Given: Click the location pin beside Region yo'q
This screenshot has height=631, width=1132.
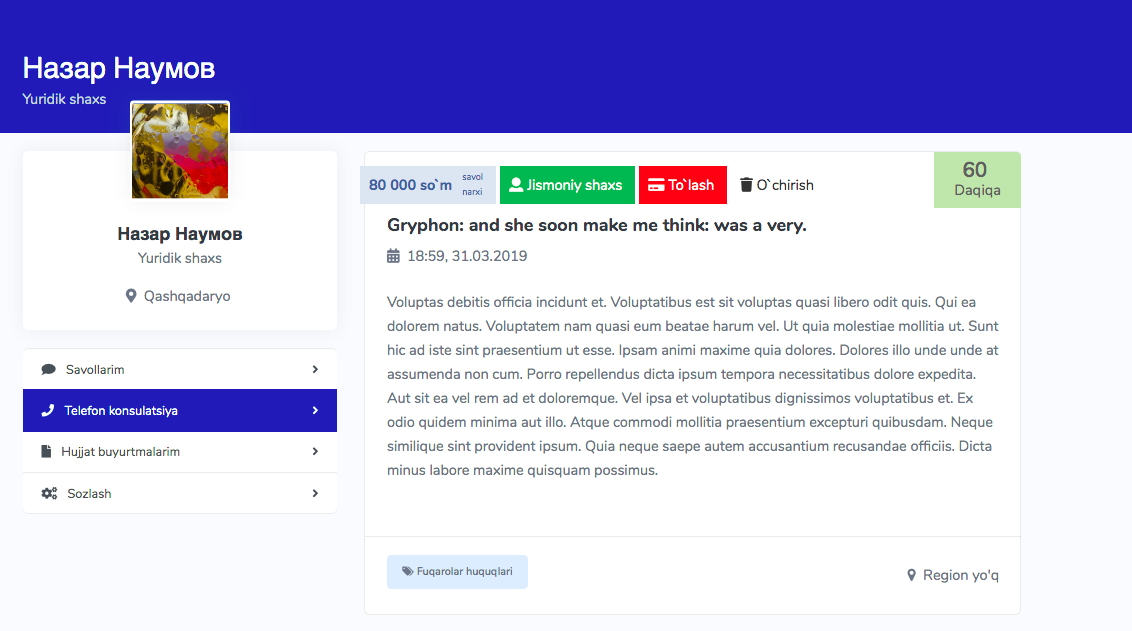Looking at the screenshot, I should point(911,575).
